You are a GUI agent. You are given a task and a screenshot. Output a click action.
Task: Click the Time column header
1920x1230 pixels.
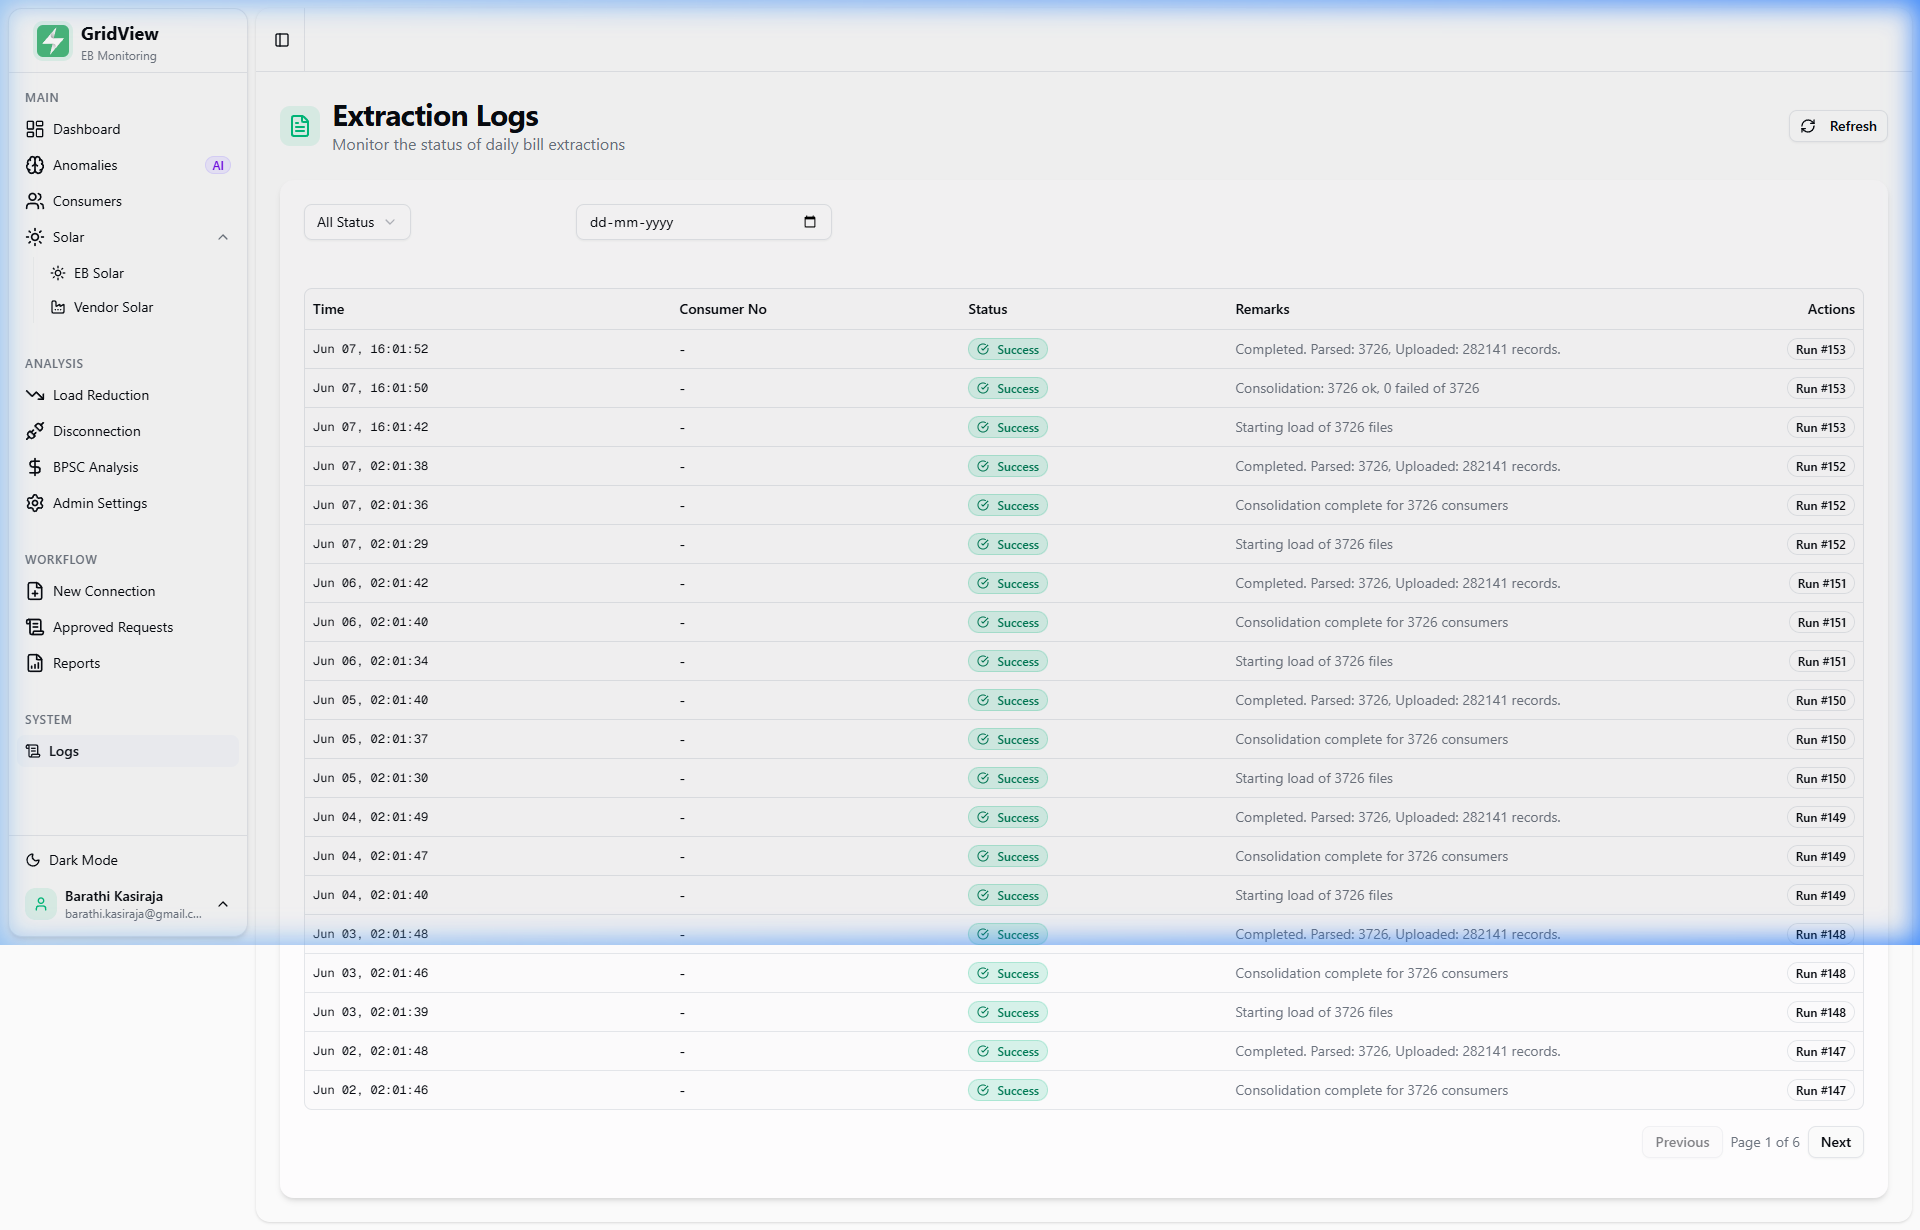pyautogui.click(x=328, y=309)
